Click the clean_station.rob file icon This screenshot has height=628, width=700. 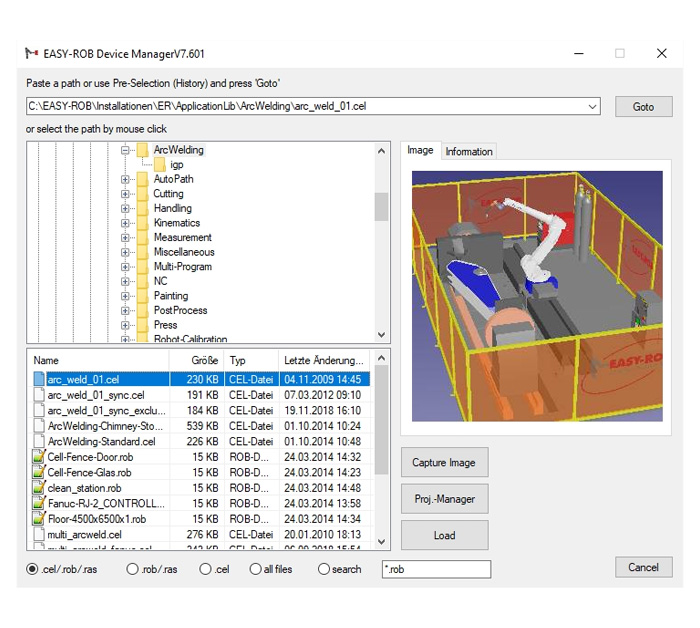[39, 488]
